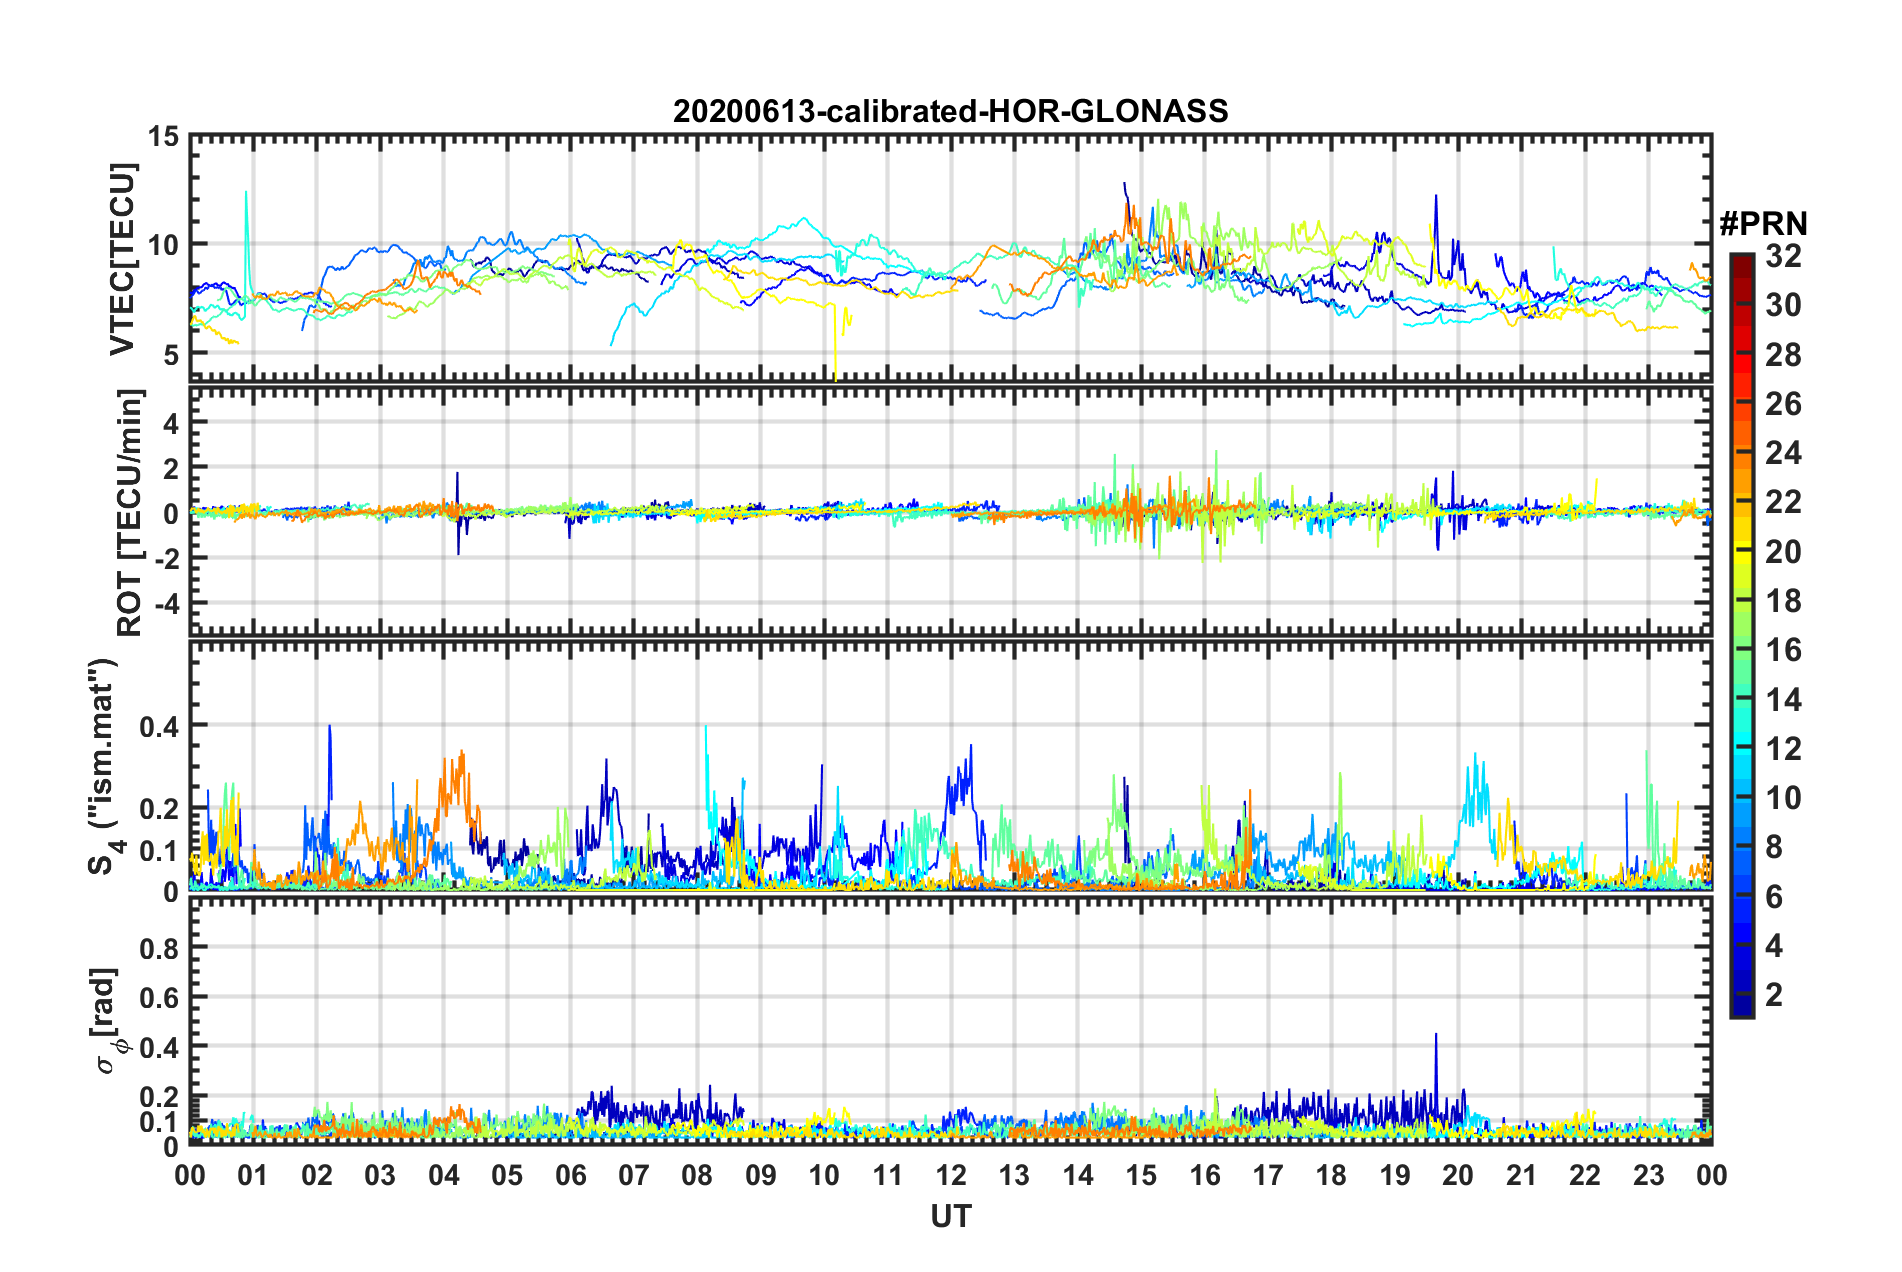Click the VTEC[TECU] y-axis label

[x=122, y=259]
